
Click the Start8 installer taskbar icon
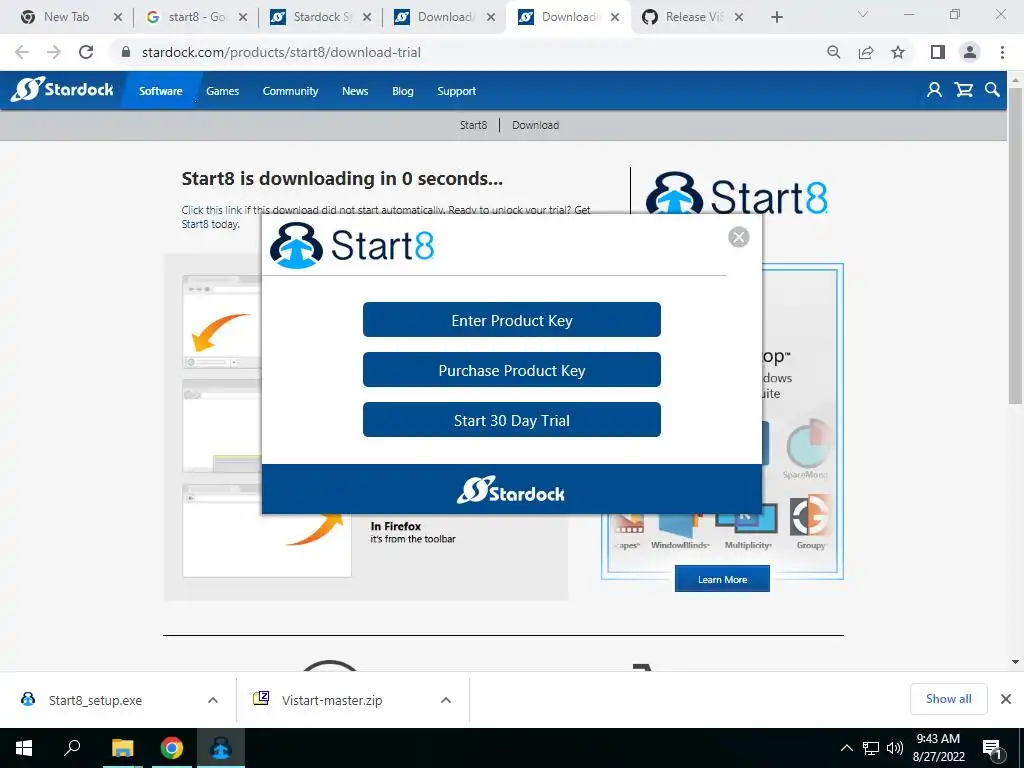[x=221, y=748]
